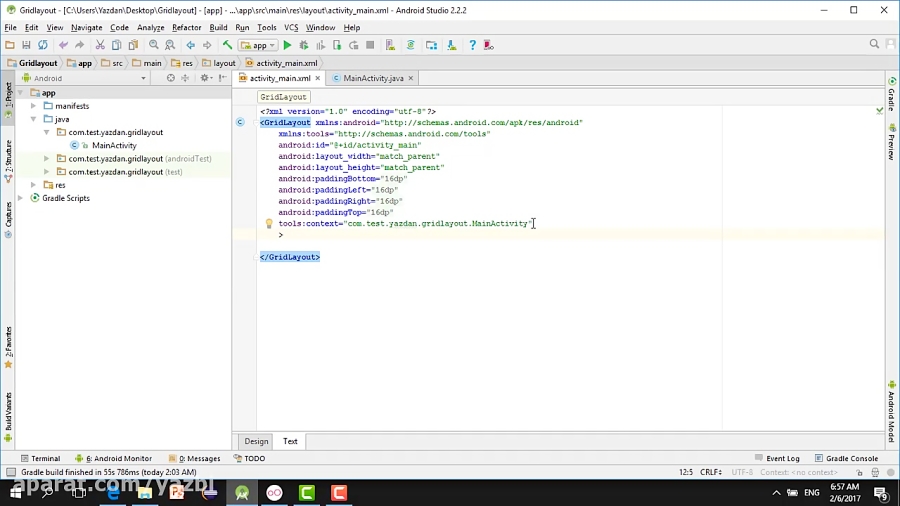Screen dimensions: 900x506
Task: Click the Help question mark icon
Action: [x=472, y=45]
